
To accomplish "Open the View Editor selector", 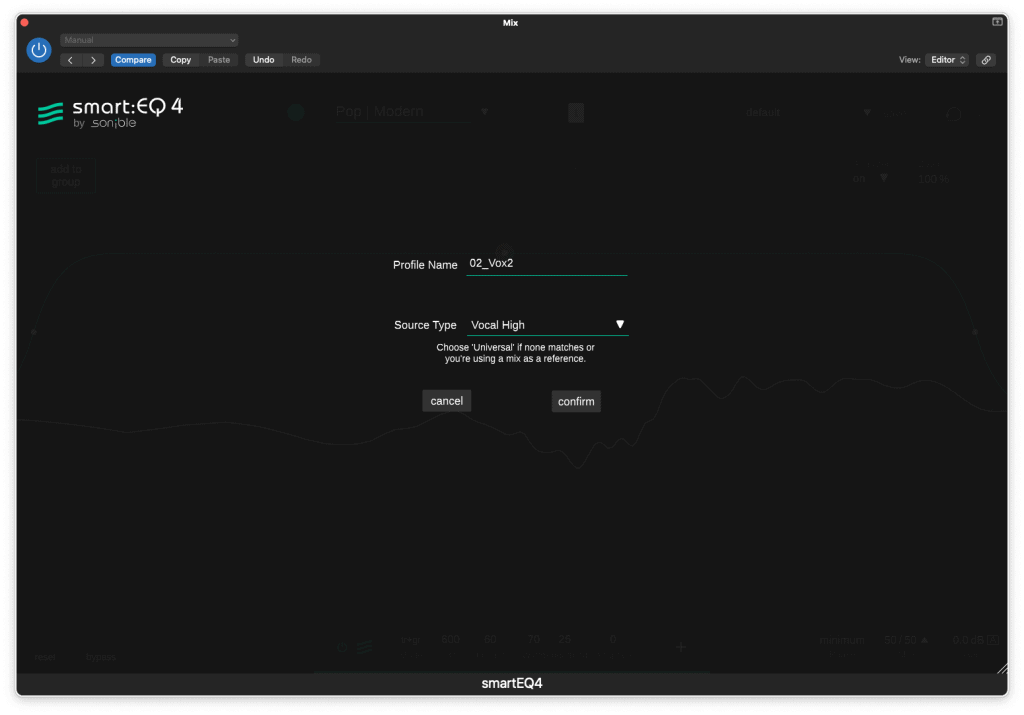I will (944, 59).
